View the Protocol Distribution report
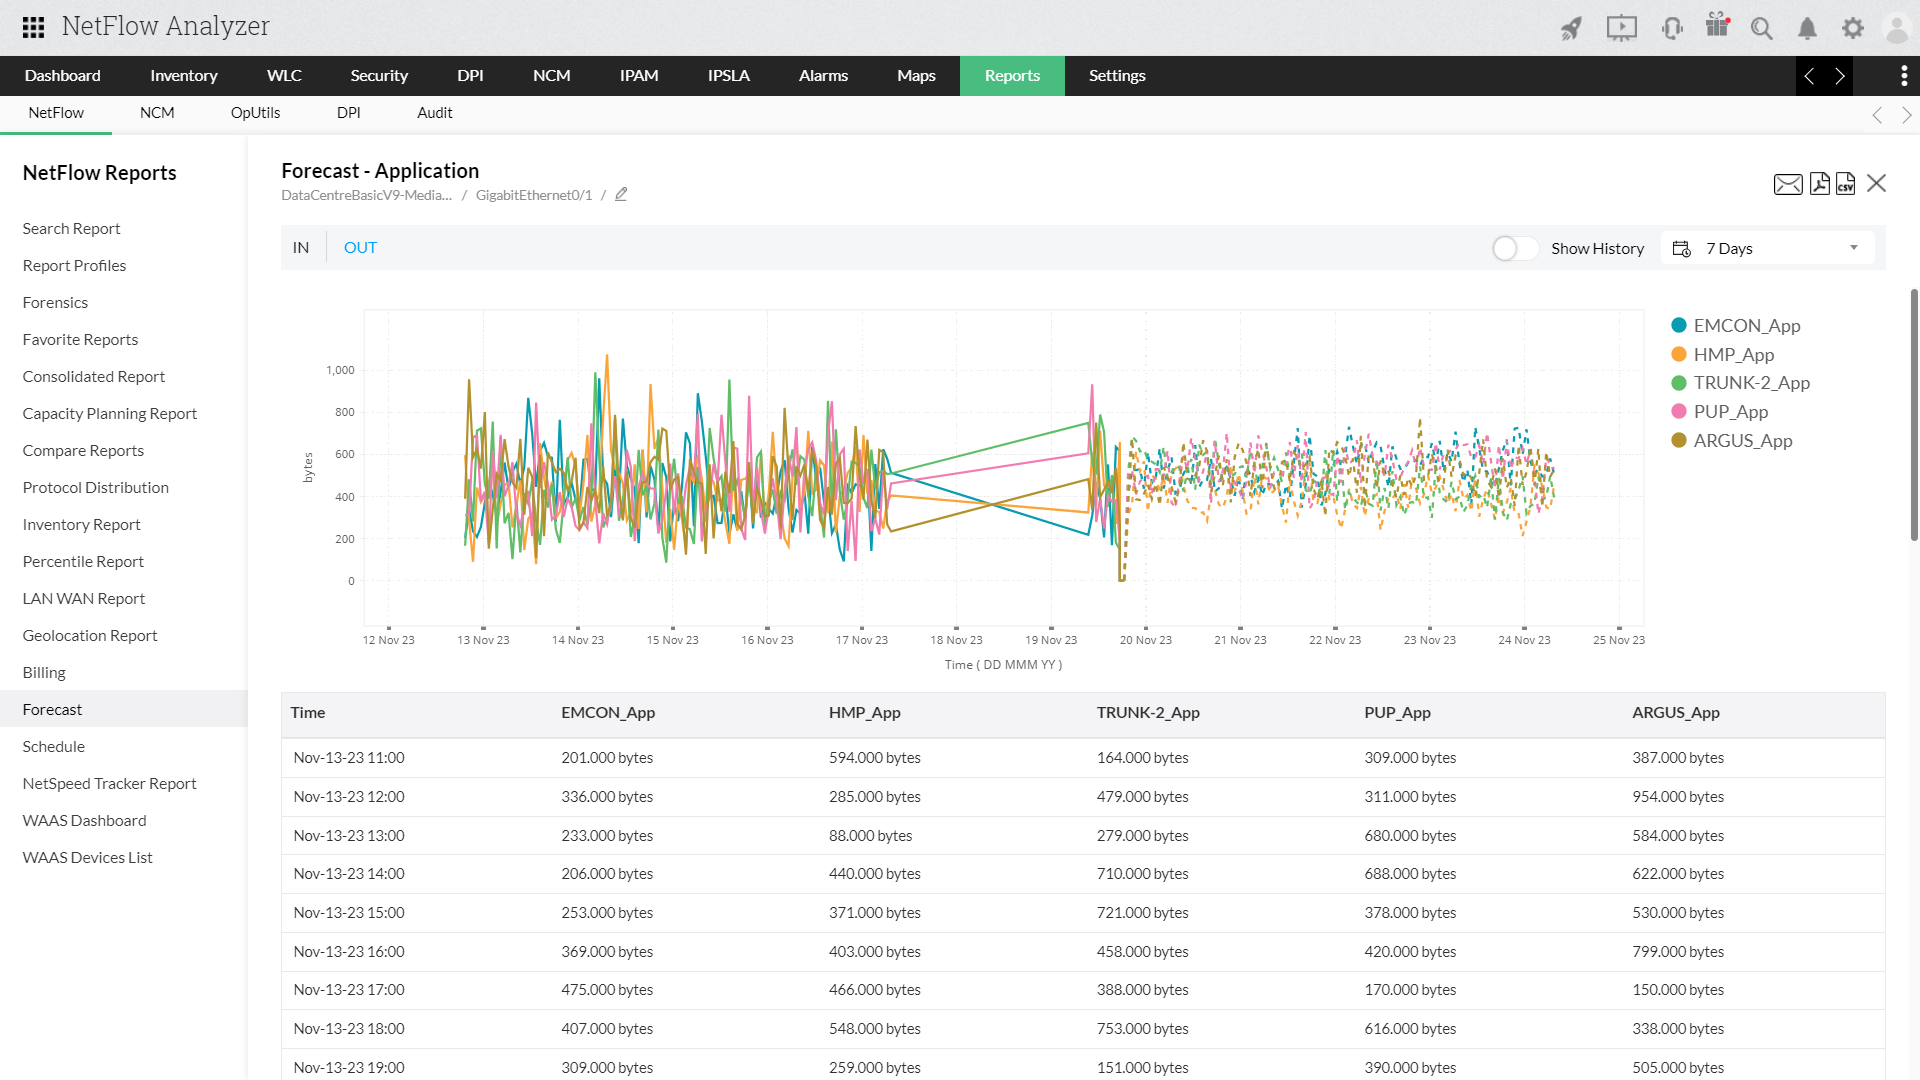 tap(95, 487)
